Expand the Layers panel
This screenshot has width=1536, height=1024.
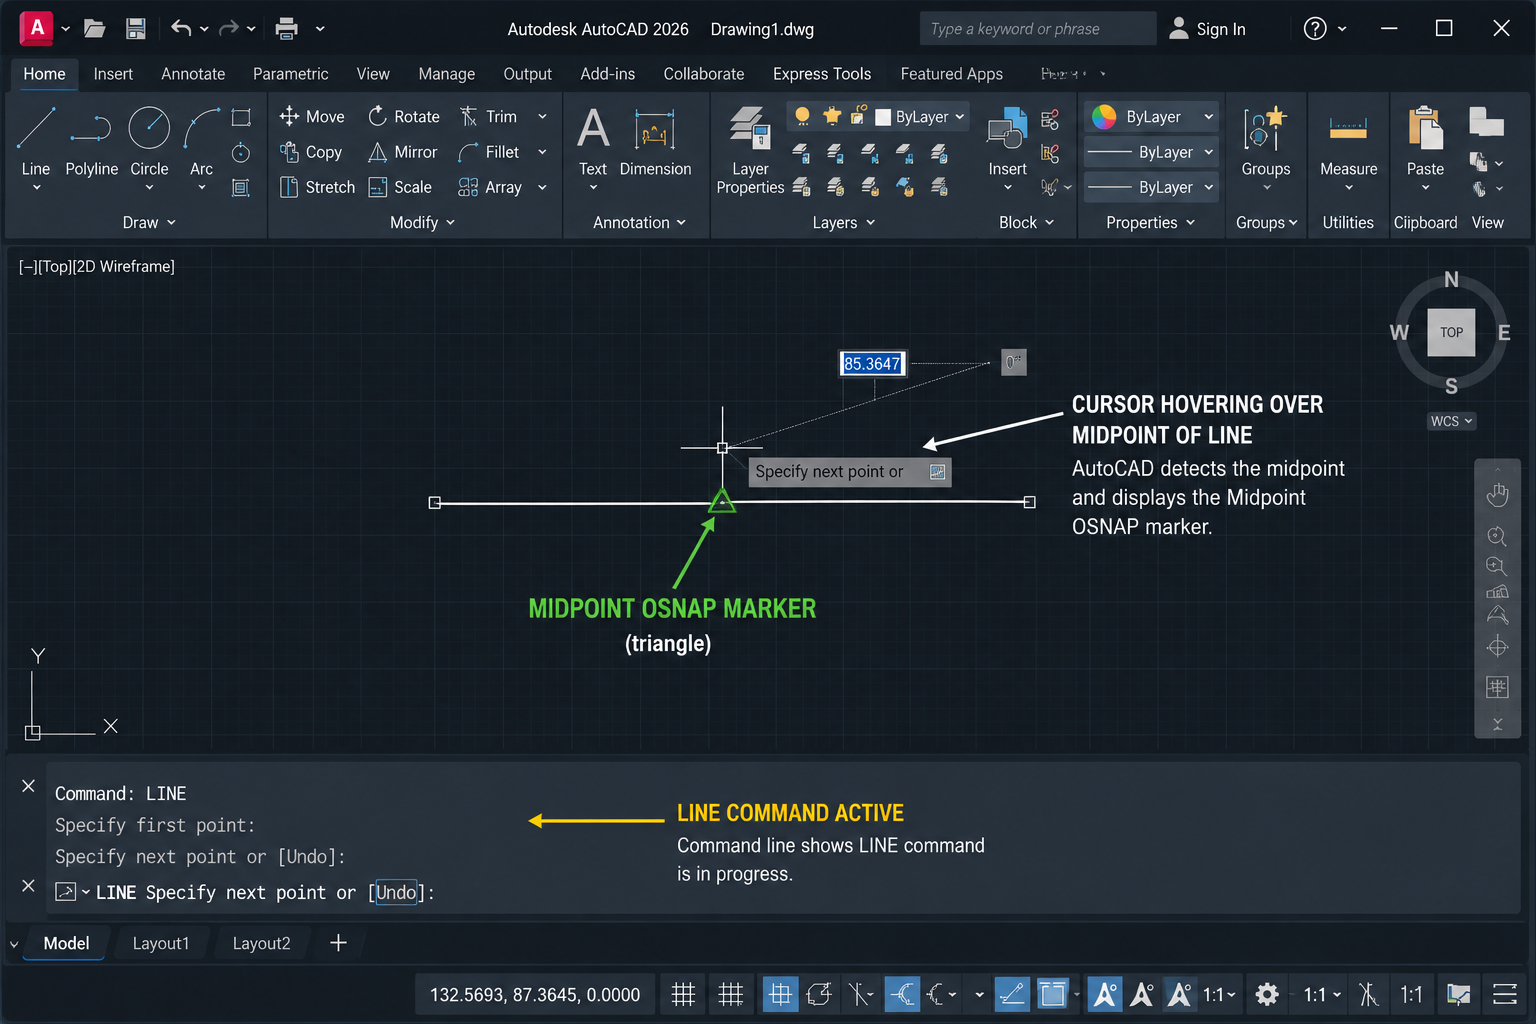click(844, 222)
